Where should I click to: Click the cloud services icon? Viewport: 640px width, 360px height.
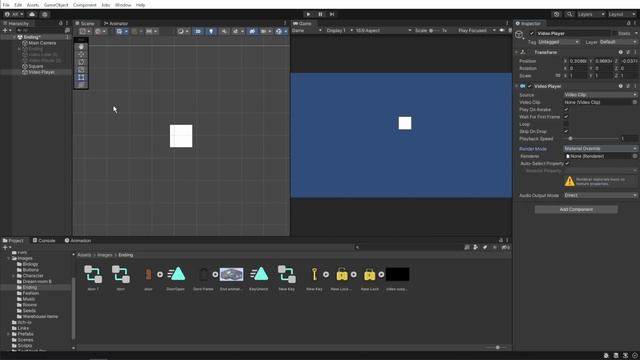pyautogui.click(x=32, y=14)
